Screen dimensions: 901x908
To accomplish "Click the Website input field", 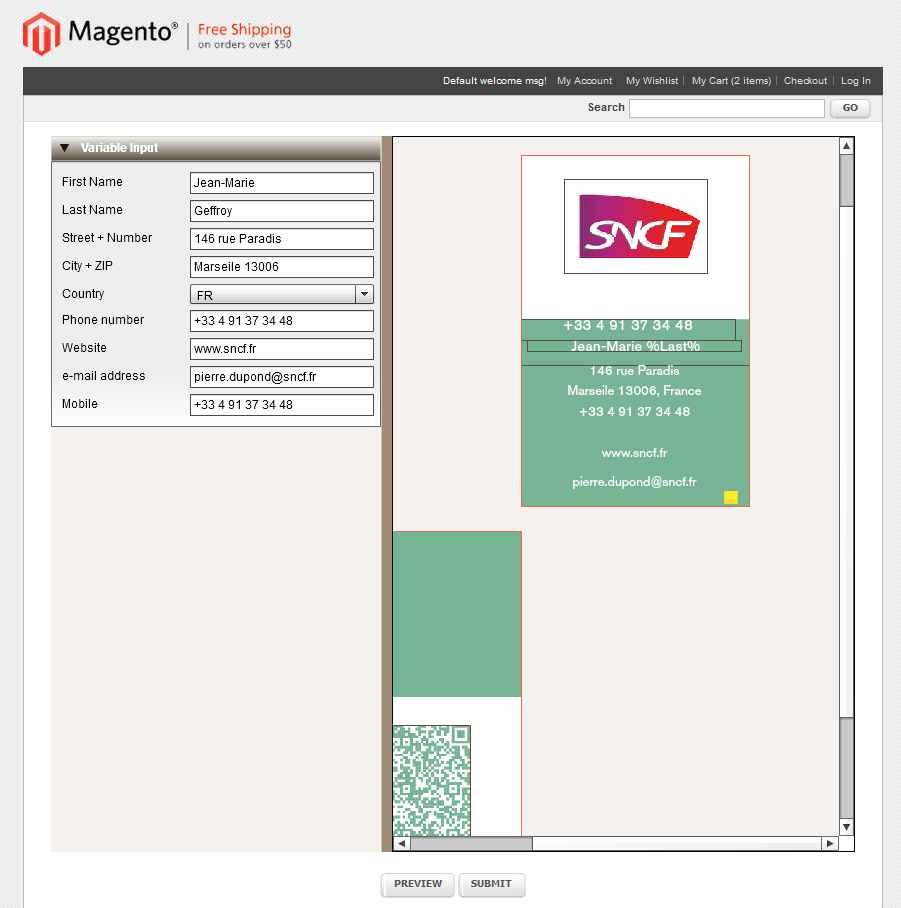I will tap(281, 349).
